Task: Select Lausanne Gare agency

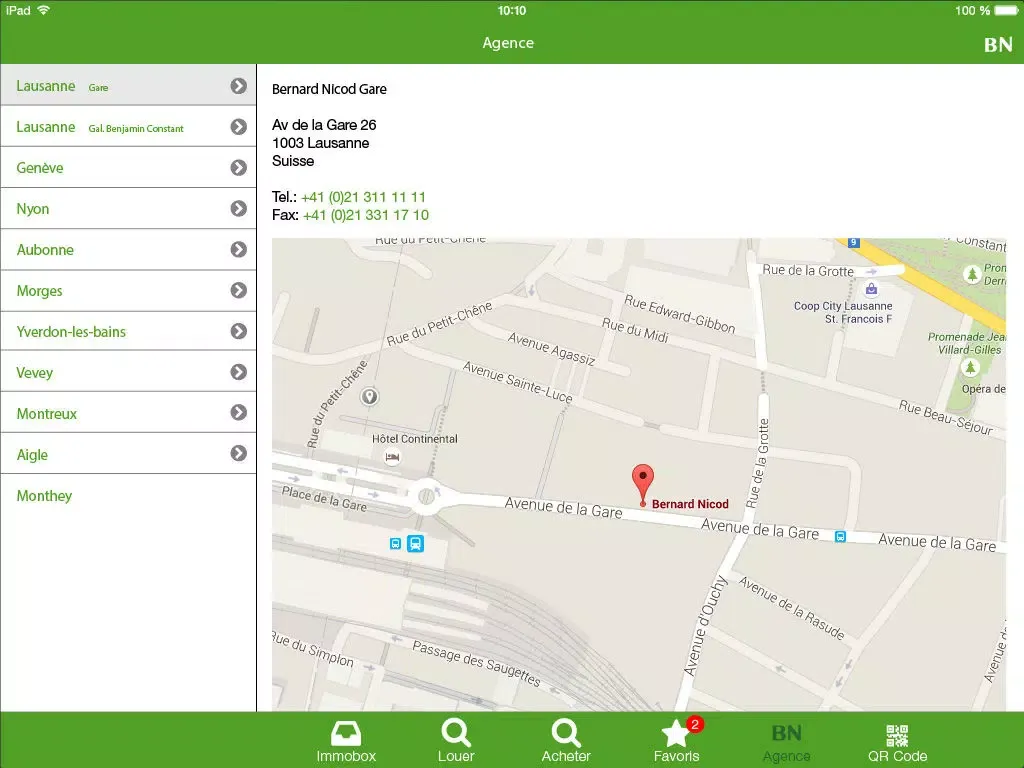Action: 128,86
